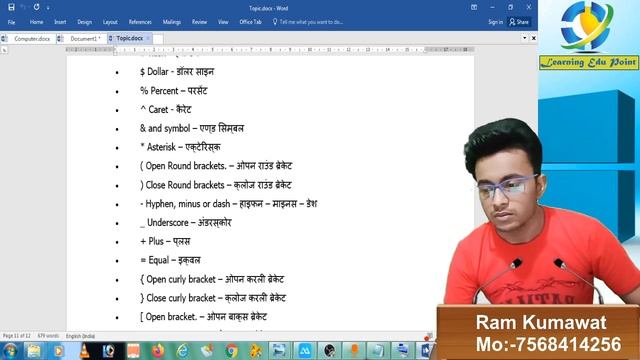
Task: Launch Google Chrome from the taskbar
Action: (x=231, y=351)
